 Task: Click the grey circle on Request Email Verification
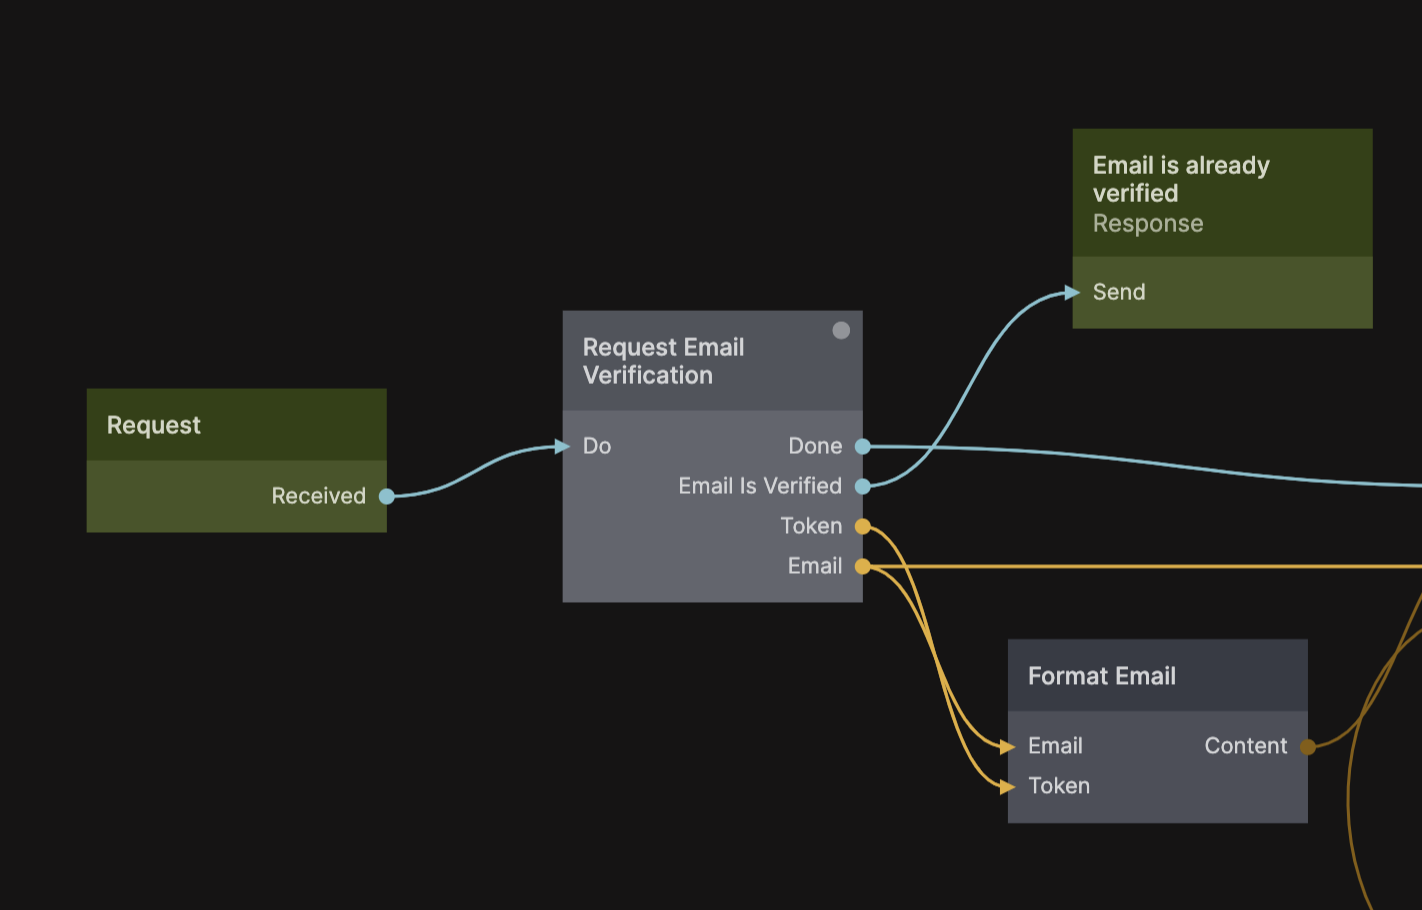pyautogui.click(x=841, y=330)
